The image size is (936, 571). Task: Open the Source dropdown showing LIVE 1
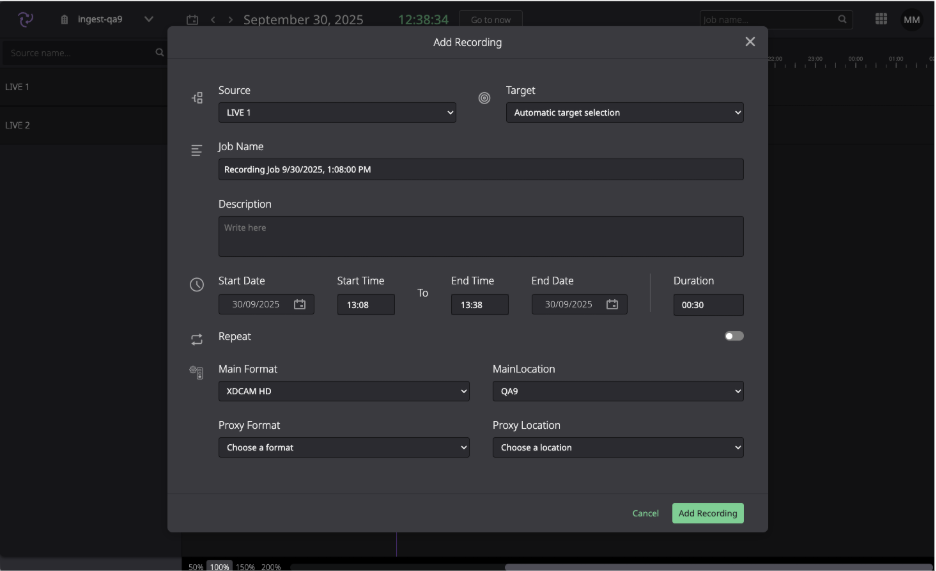tap(337, 112)
